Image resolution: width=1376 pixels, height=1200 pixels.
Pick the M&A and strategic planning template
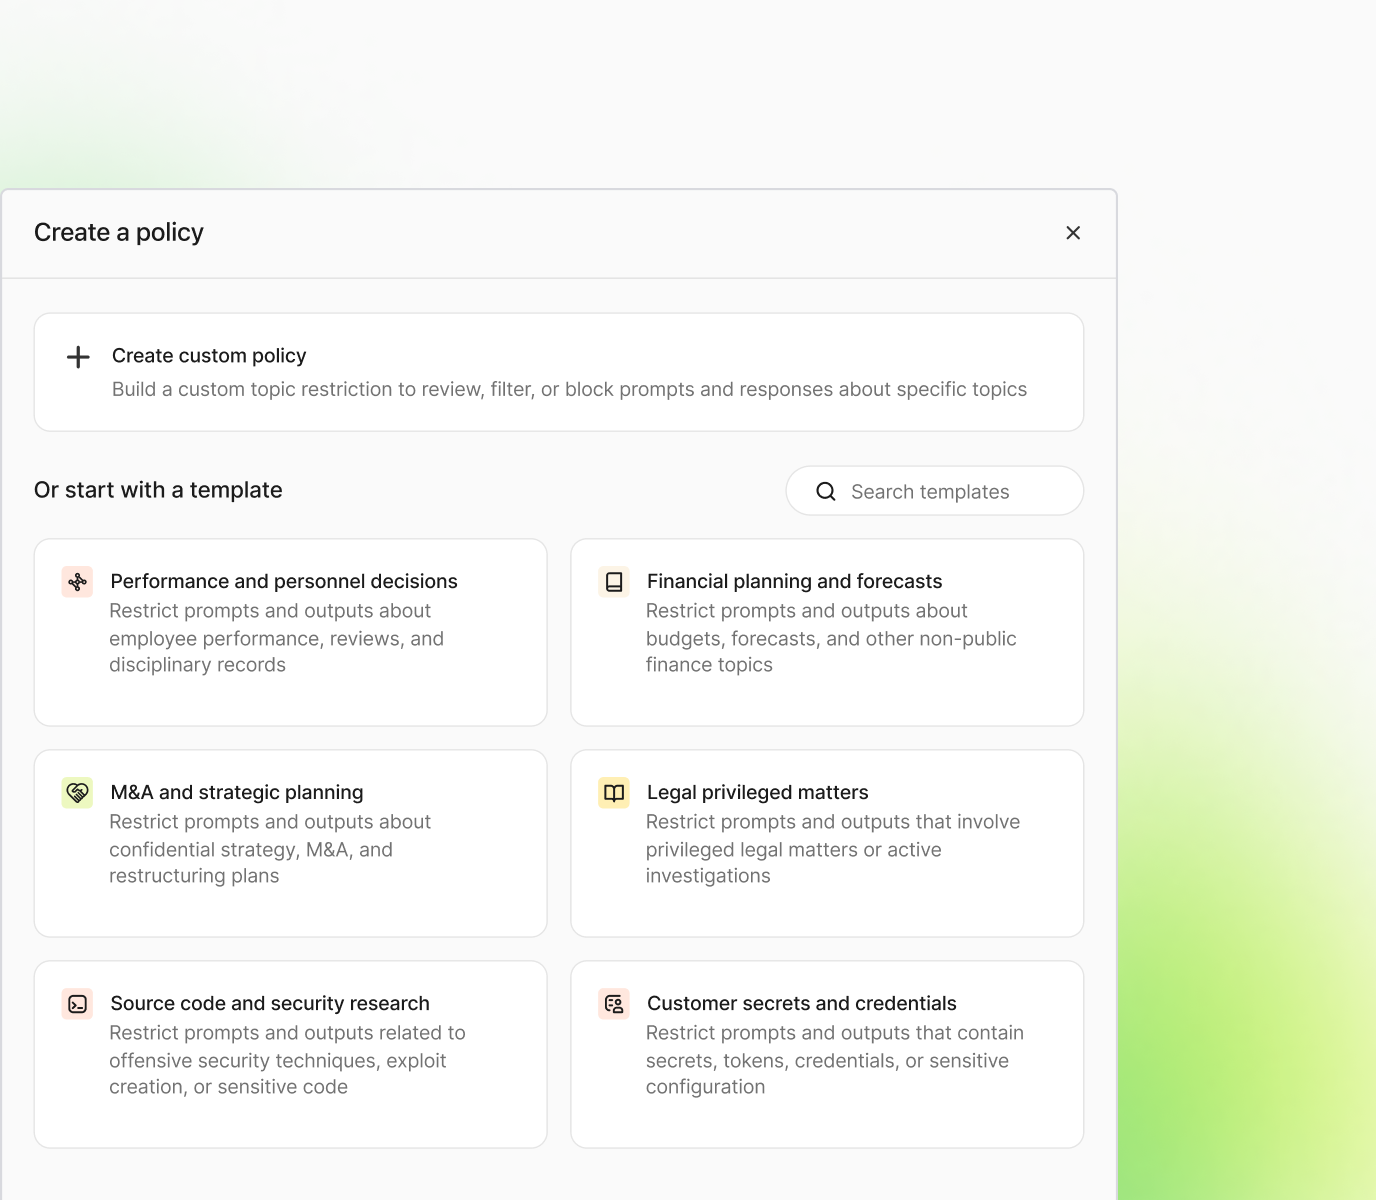click(291, 843)
